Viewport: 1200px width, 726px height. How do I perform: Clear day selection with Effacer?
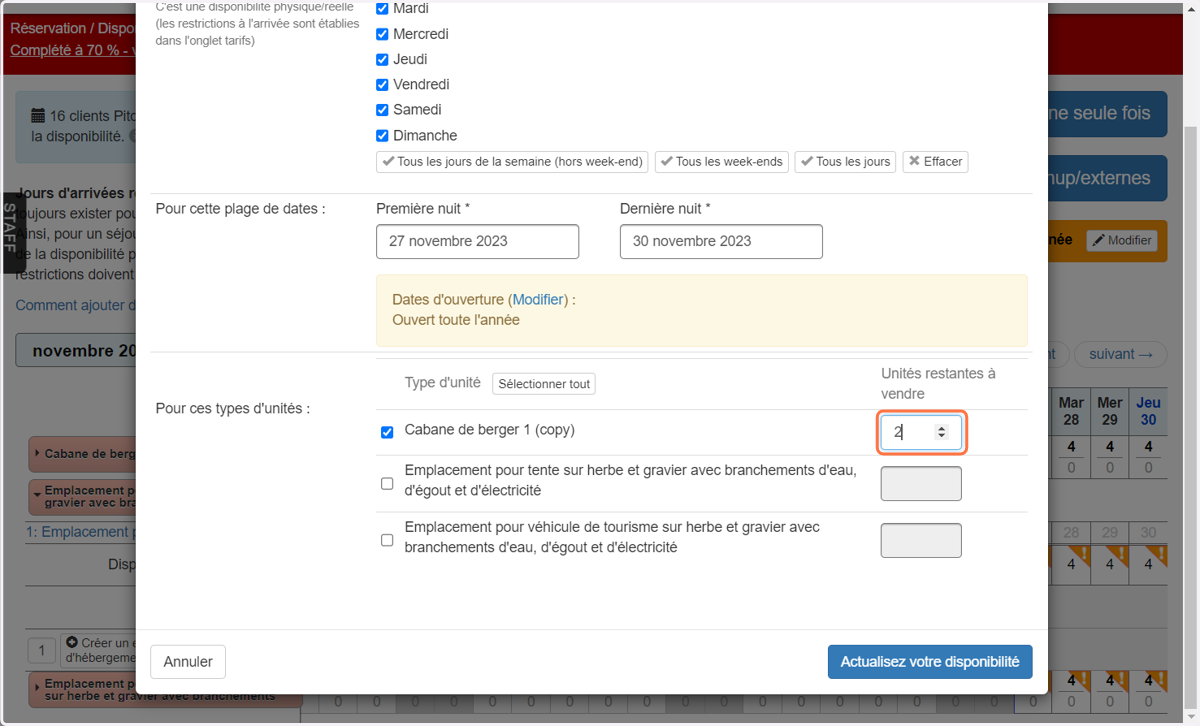click(935, 162)
